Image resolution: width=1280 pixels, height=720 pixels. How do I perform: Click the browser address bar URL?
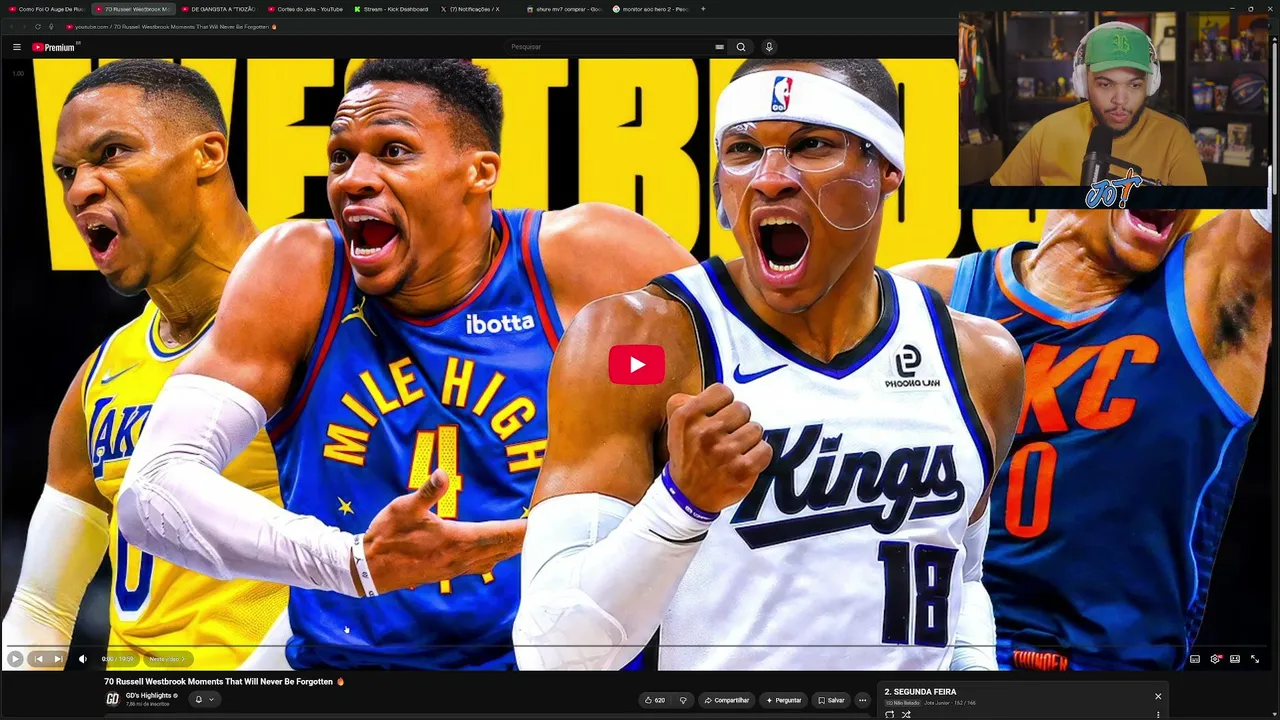pos(172,27)
